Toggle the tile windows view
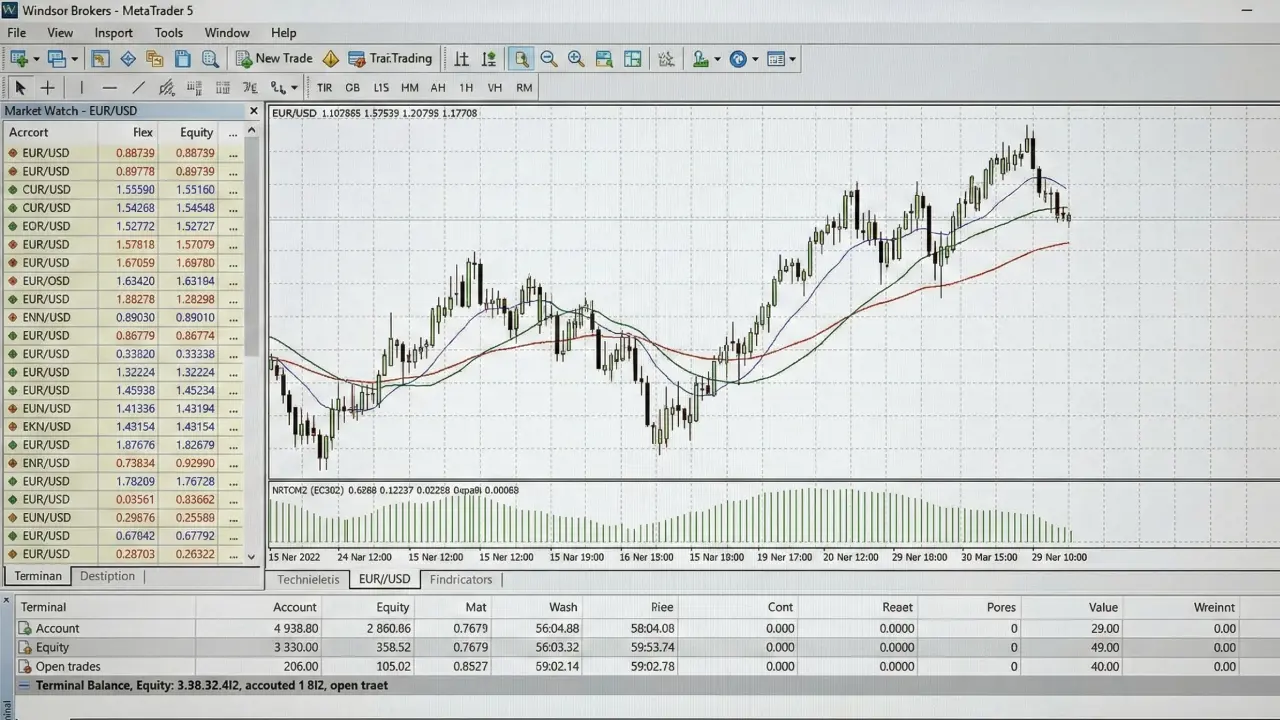This screenshot has width=1280, height=720. (x=633, y=58)
